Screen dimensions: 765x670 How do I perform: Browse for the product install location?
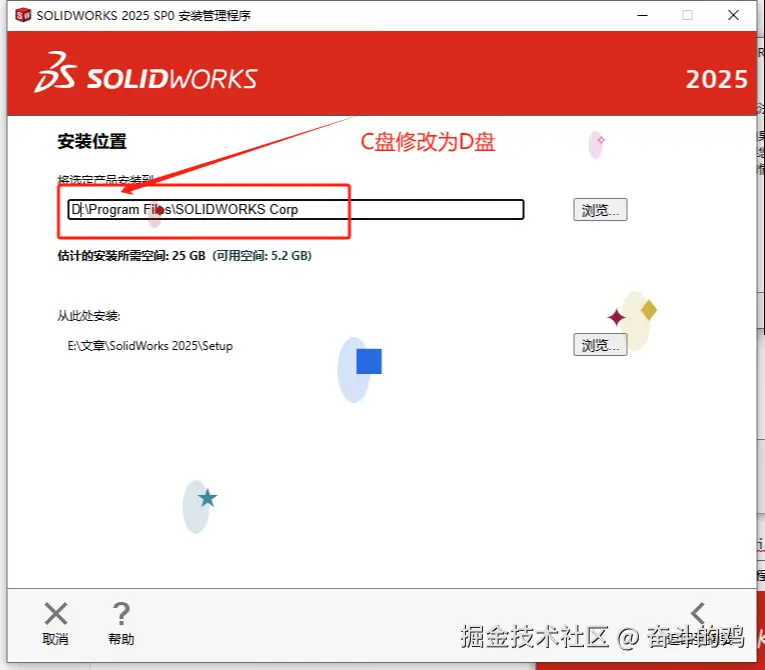point(600,210)
